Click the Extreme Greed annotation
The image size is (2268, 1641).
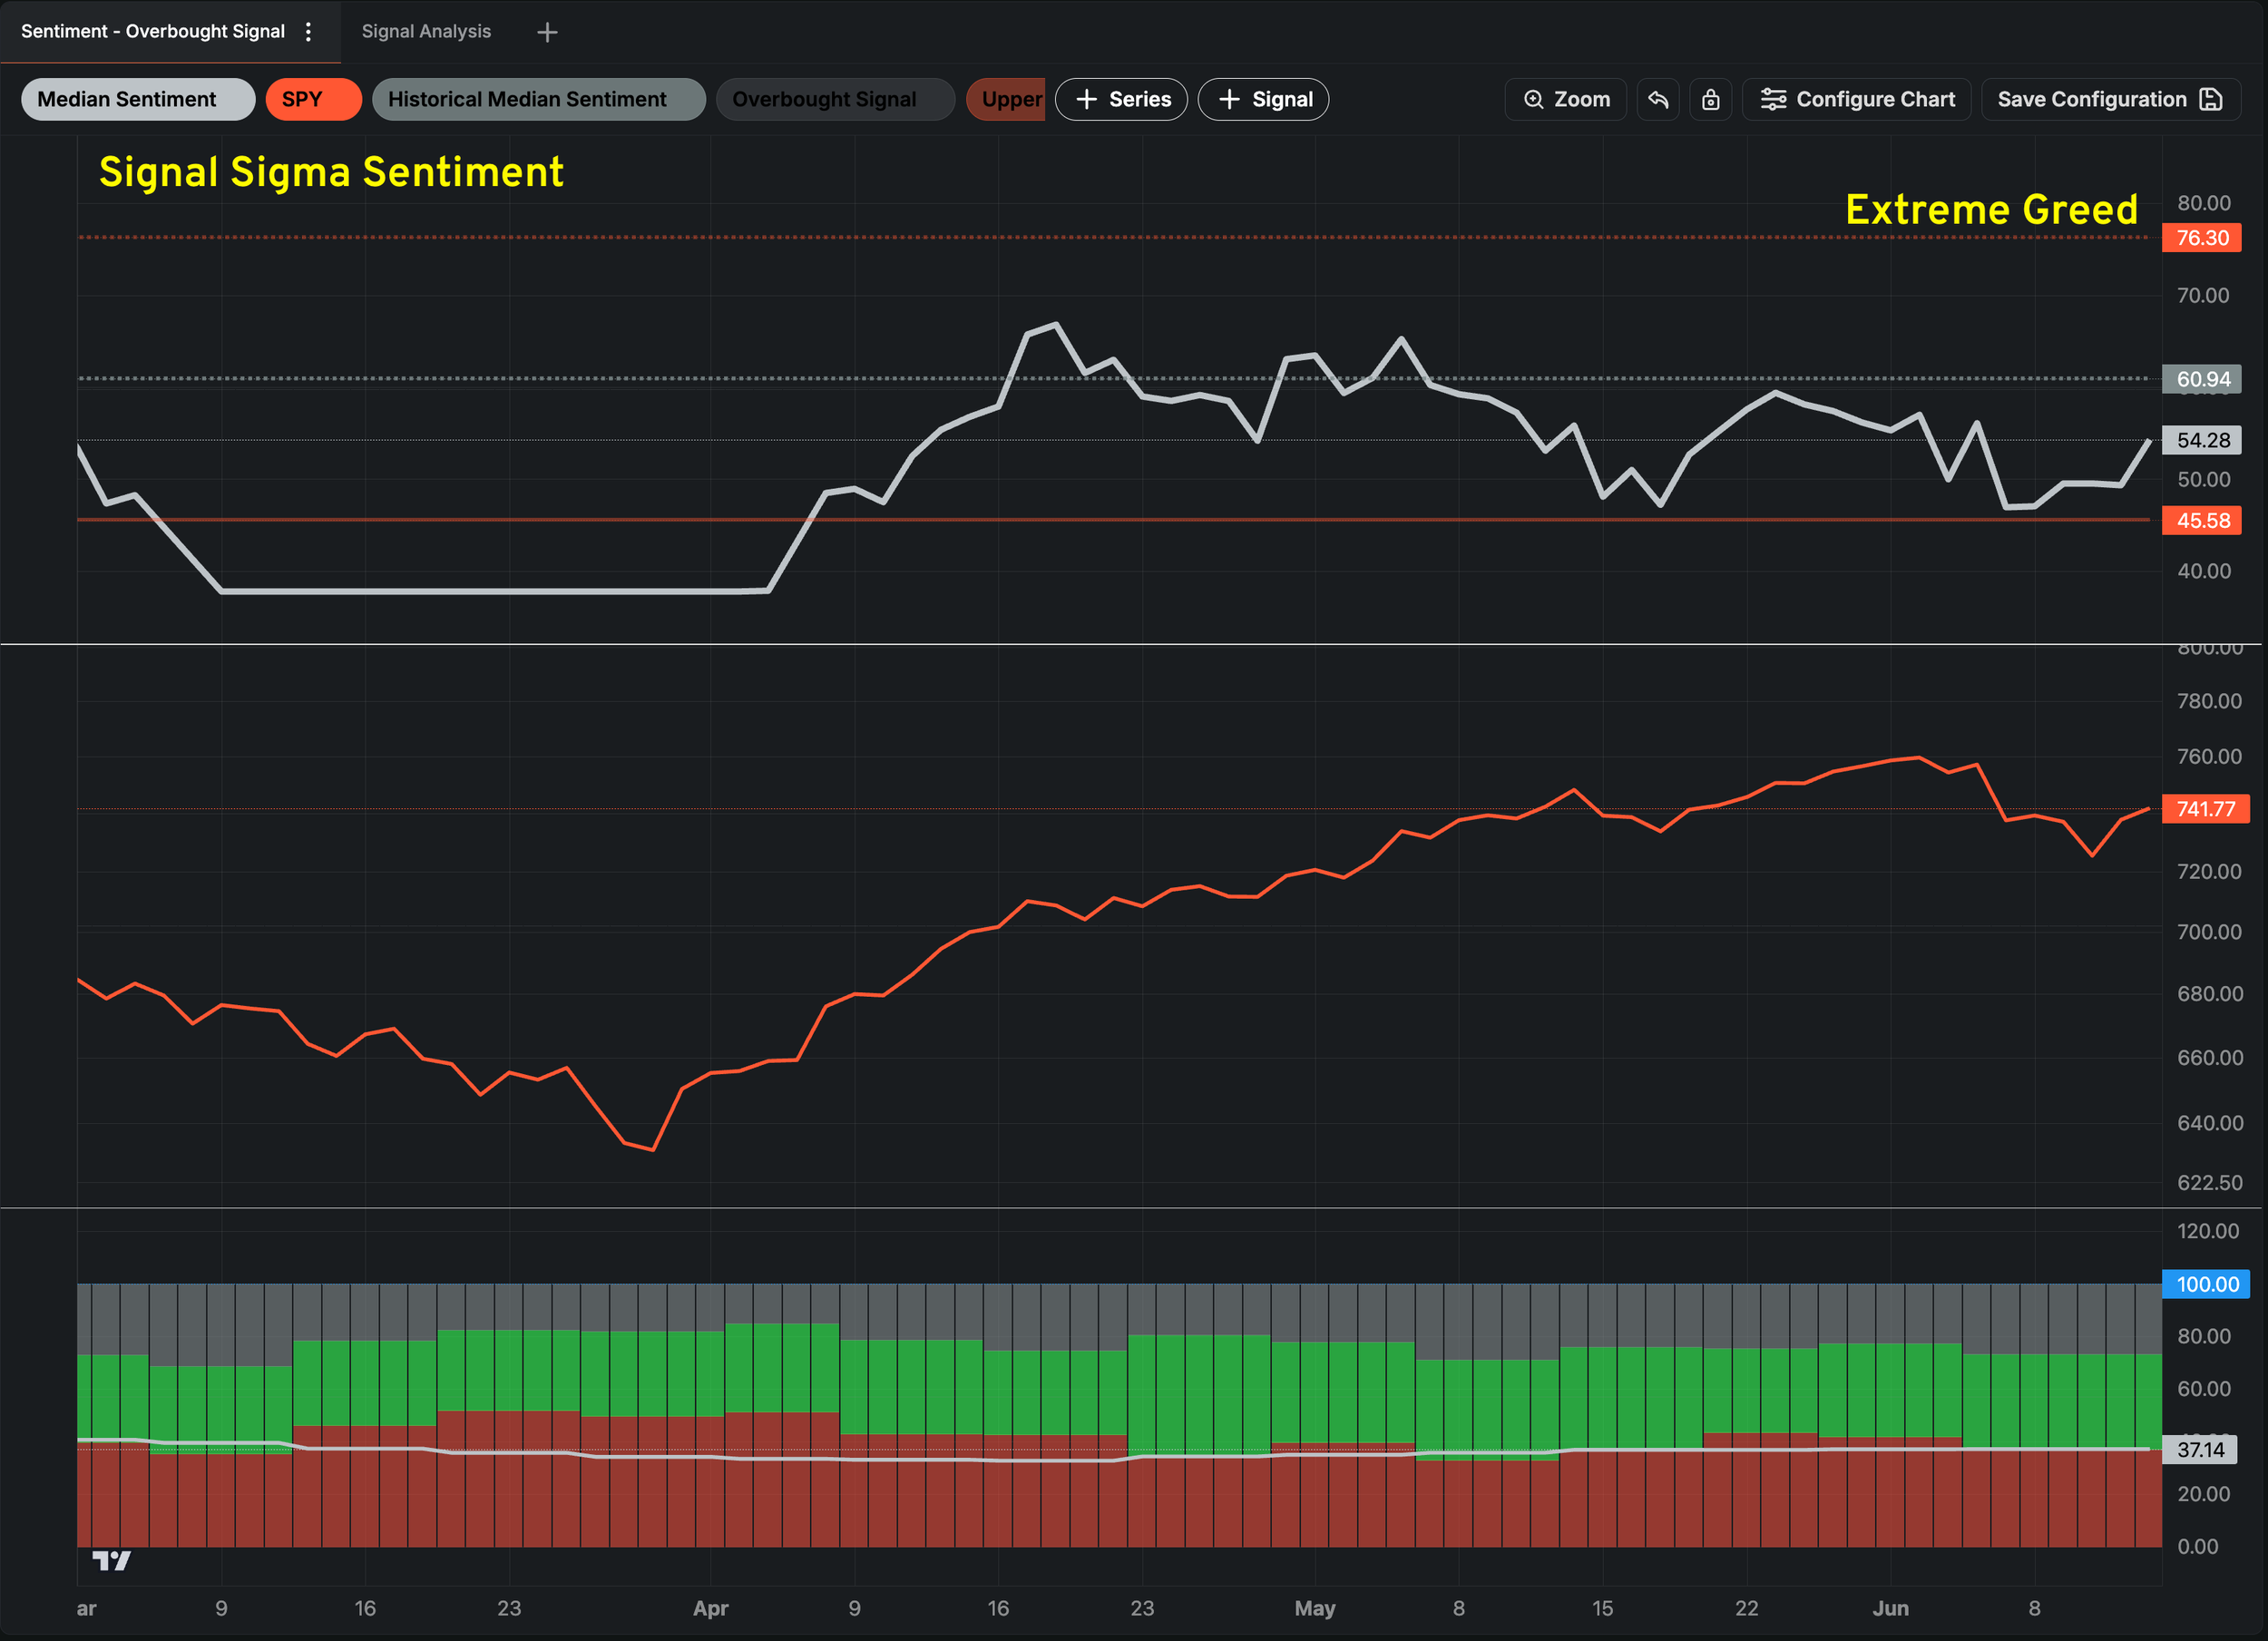1992,210
